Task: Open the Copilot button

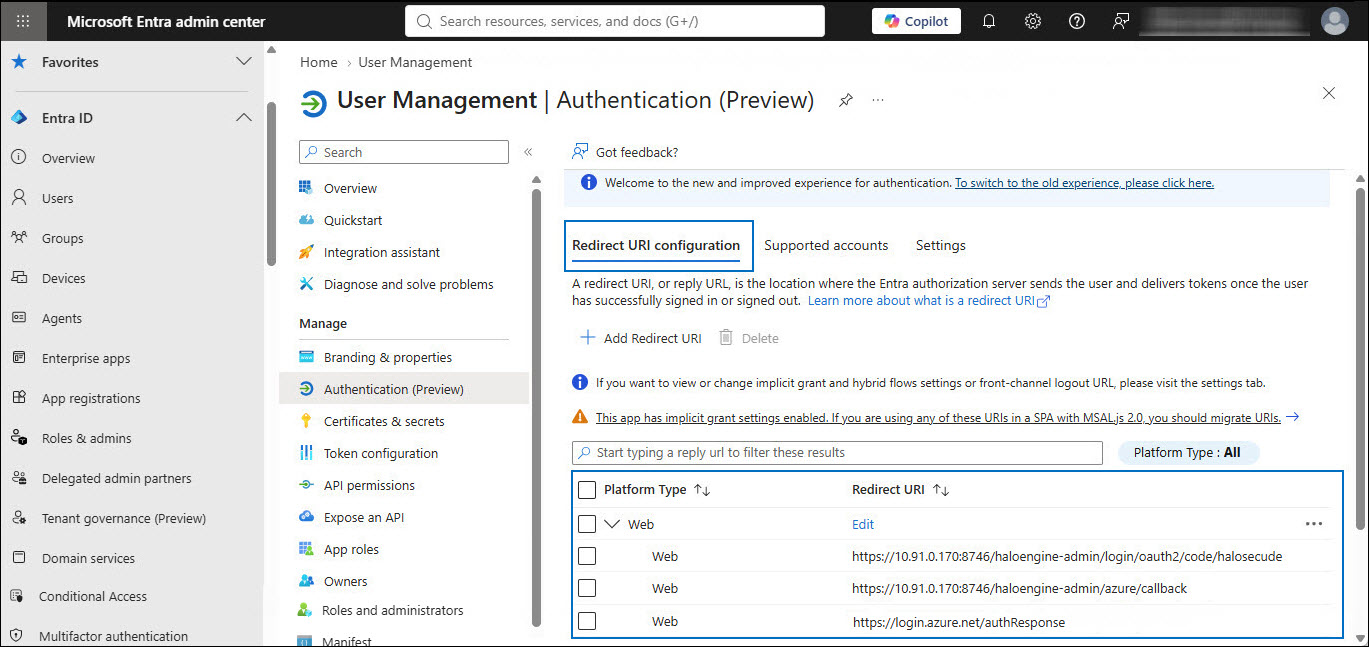Action: (x=916, y=21)
